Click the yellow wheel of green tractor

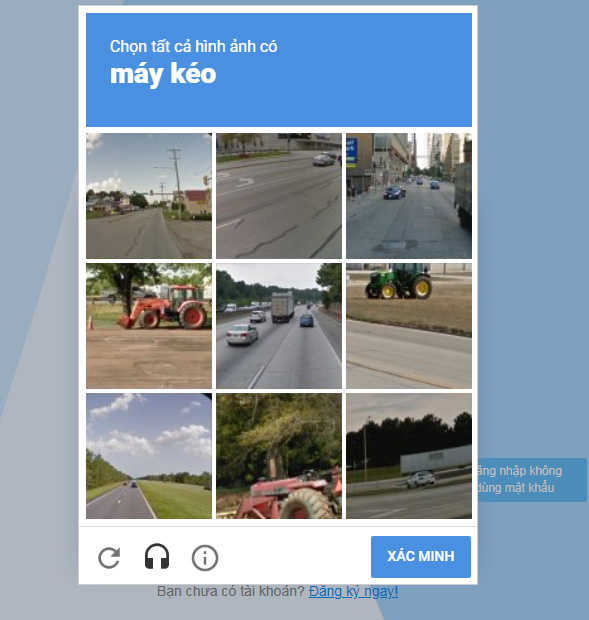tap(421, 287)
